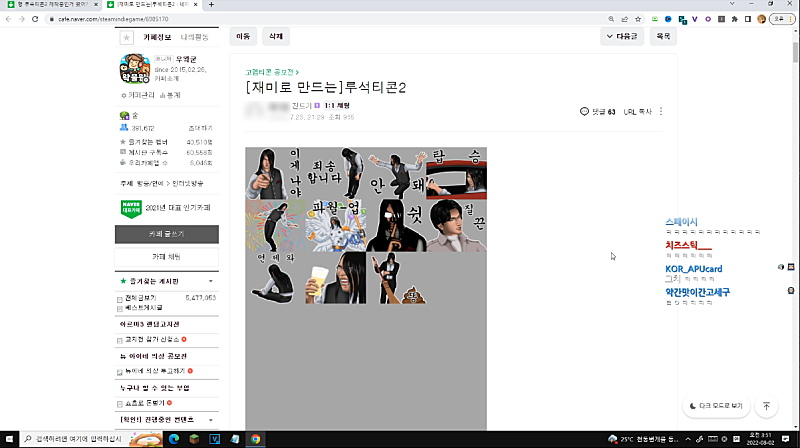The image size is (800, 448).
Task: Select the 나의활동 tab
Action: [194, 37]
